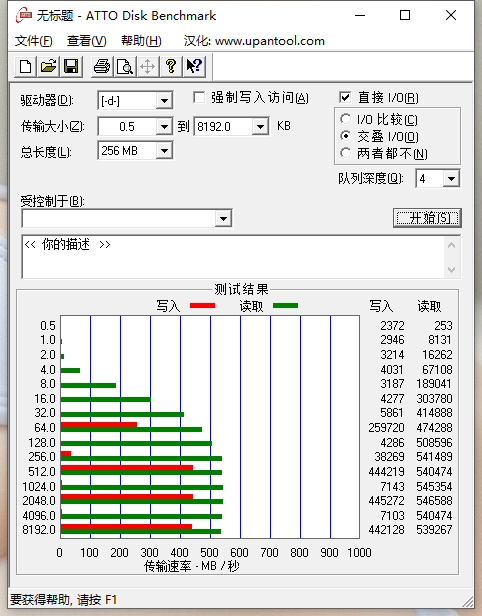Click read value 189041
The height and width of the screenshot is (616, 482).
click(434, 383)
